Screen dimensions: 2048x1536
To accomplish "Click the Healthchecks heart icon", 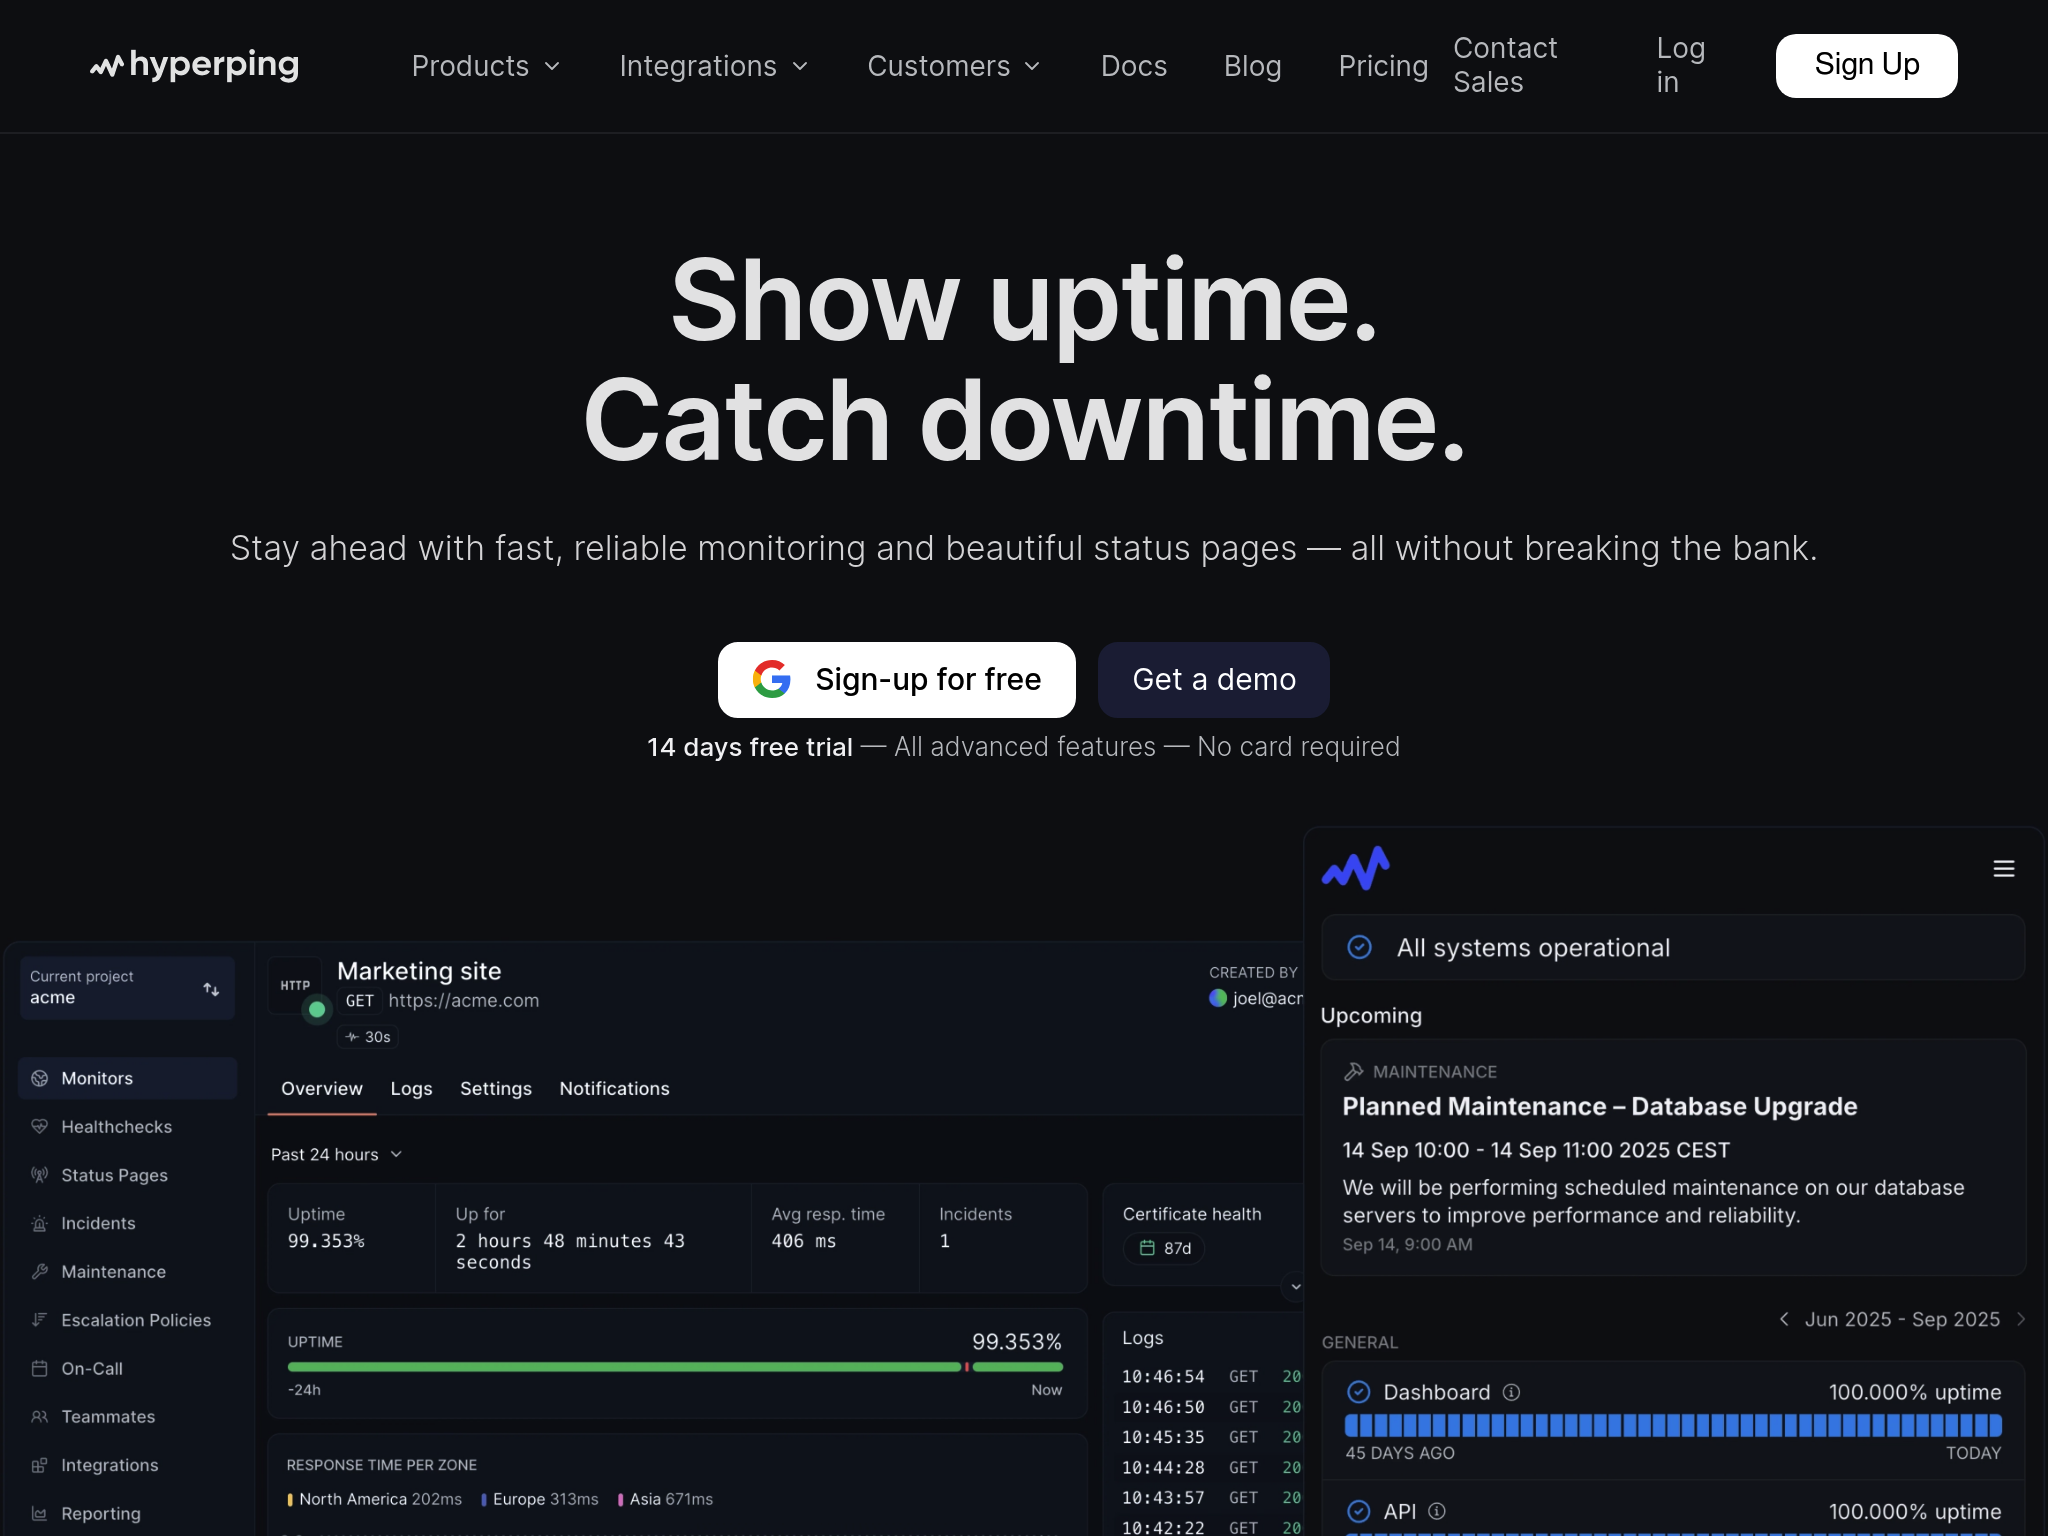I will tap(40, 1126).
